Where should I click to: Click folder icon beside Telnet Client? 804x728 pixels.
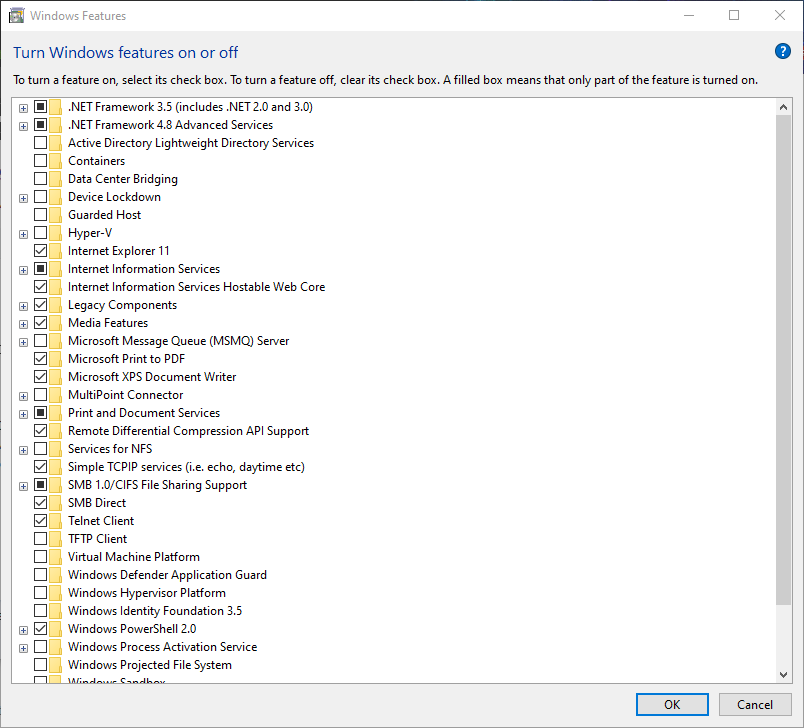[55, 521]
